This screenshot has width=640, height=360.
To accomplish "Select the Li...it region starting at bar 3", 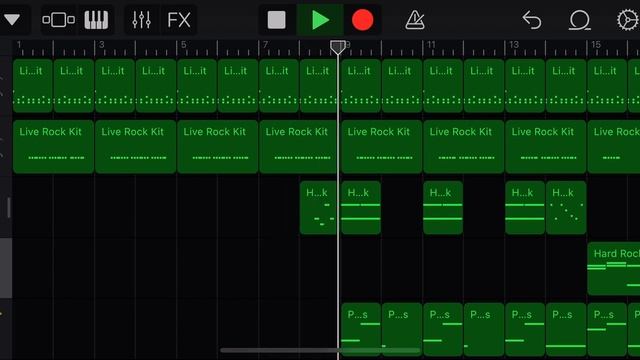I will tap(115, 86).
